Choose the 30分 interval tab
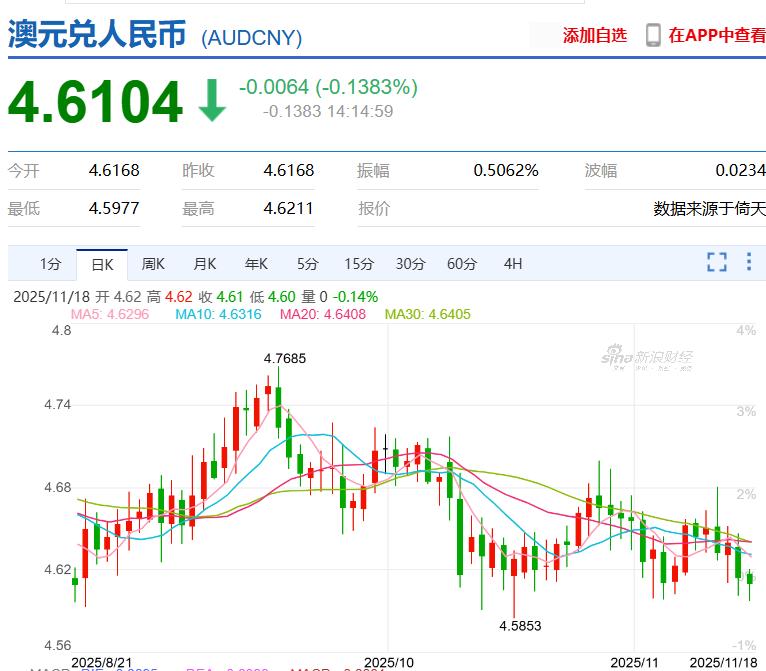The width and height of the screenshot is (766, 671). [410, 264]
